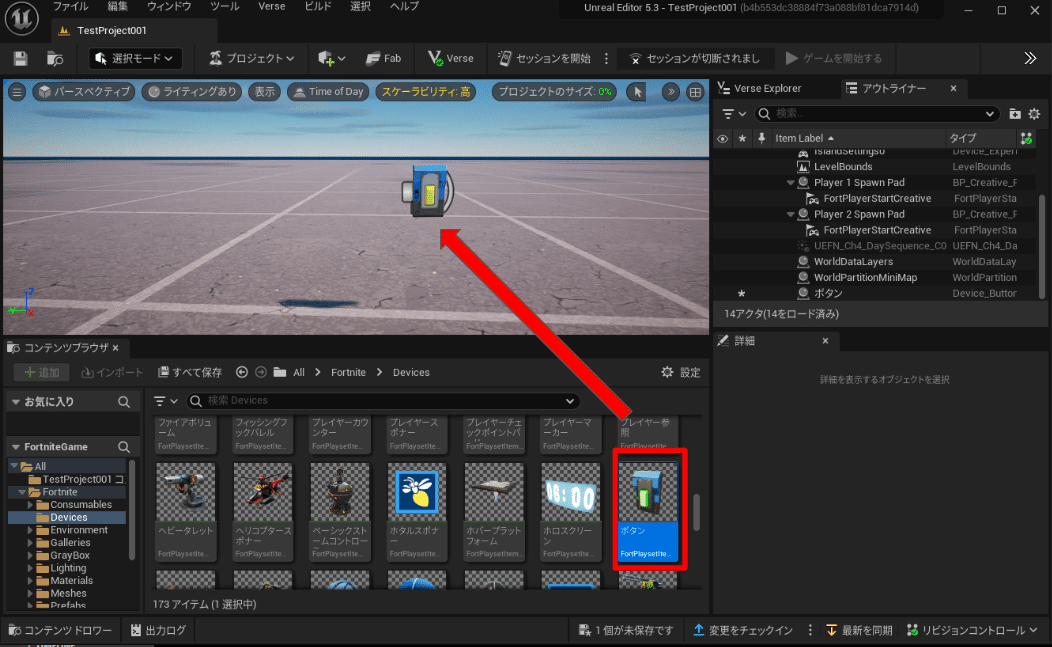Image resolution: width=1052 pixels, height=647 pixels.
Task: Toggle viewport layout grid icon
Action: click(x=695, y=92)
